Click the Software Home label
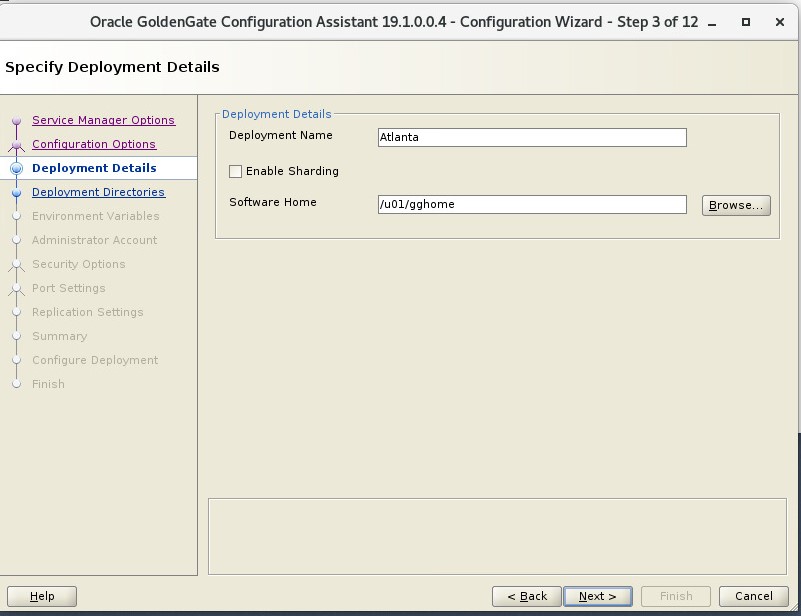801x616 pixels. tap(273, 202)
